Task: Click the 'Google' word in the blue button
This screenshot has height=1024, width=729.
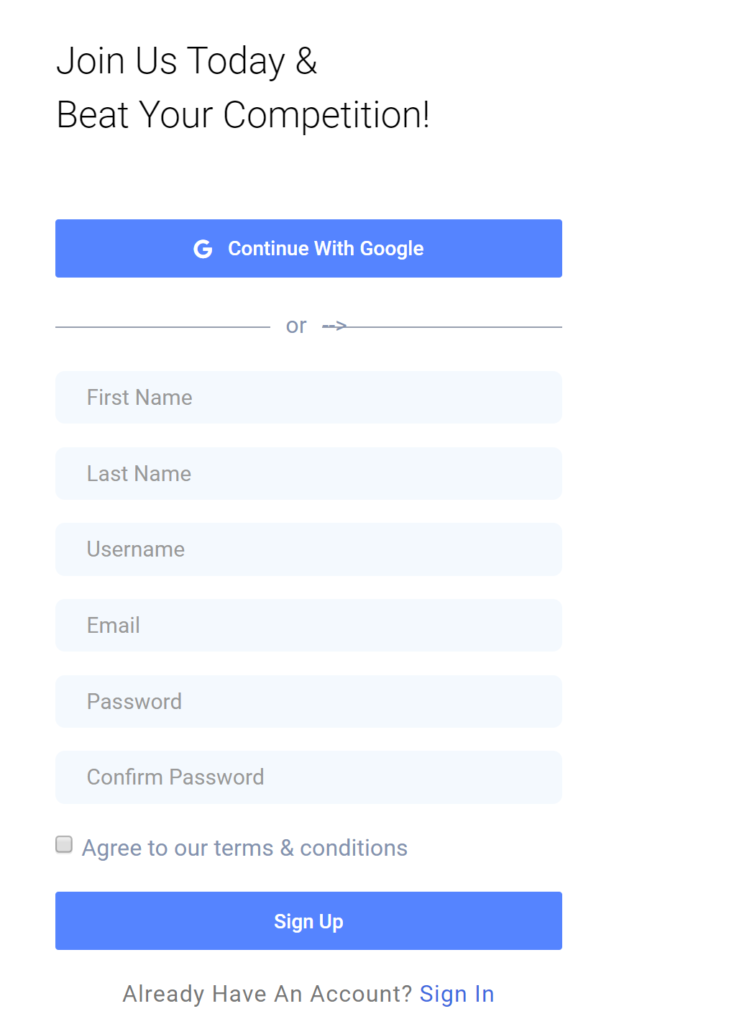Action: (x=392, y=249)
